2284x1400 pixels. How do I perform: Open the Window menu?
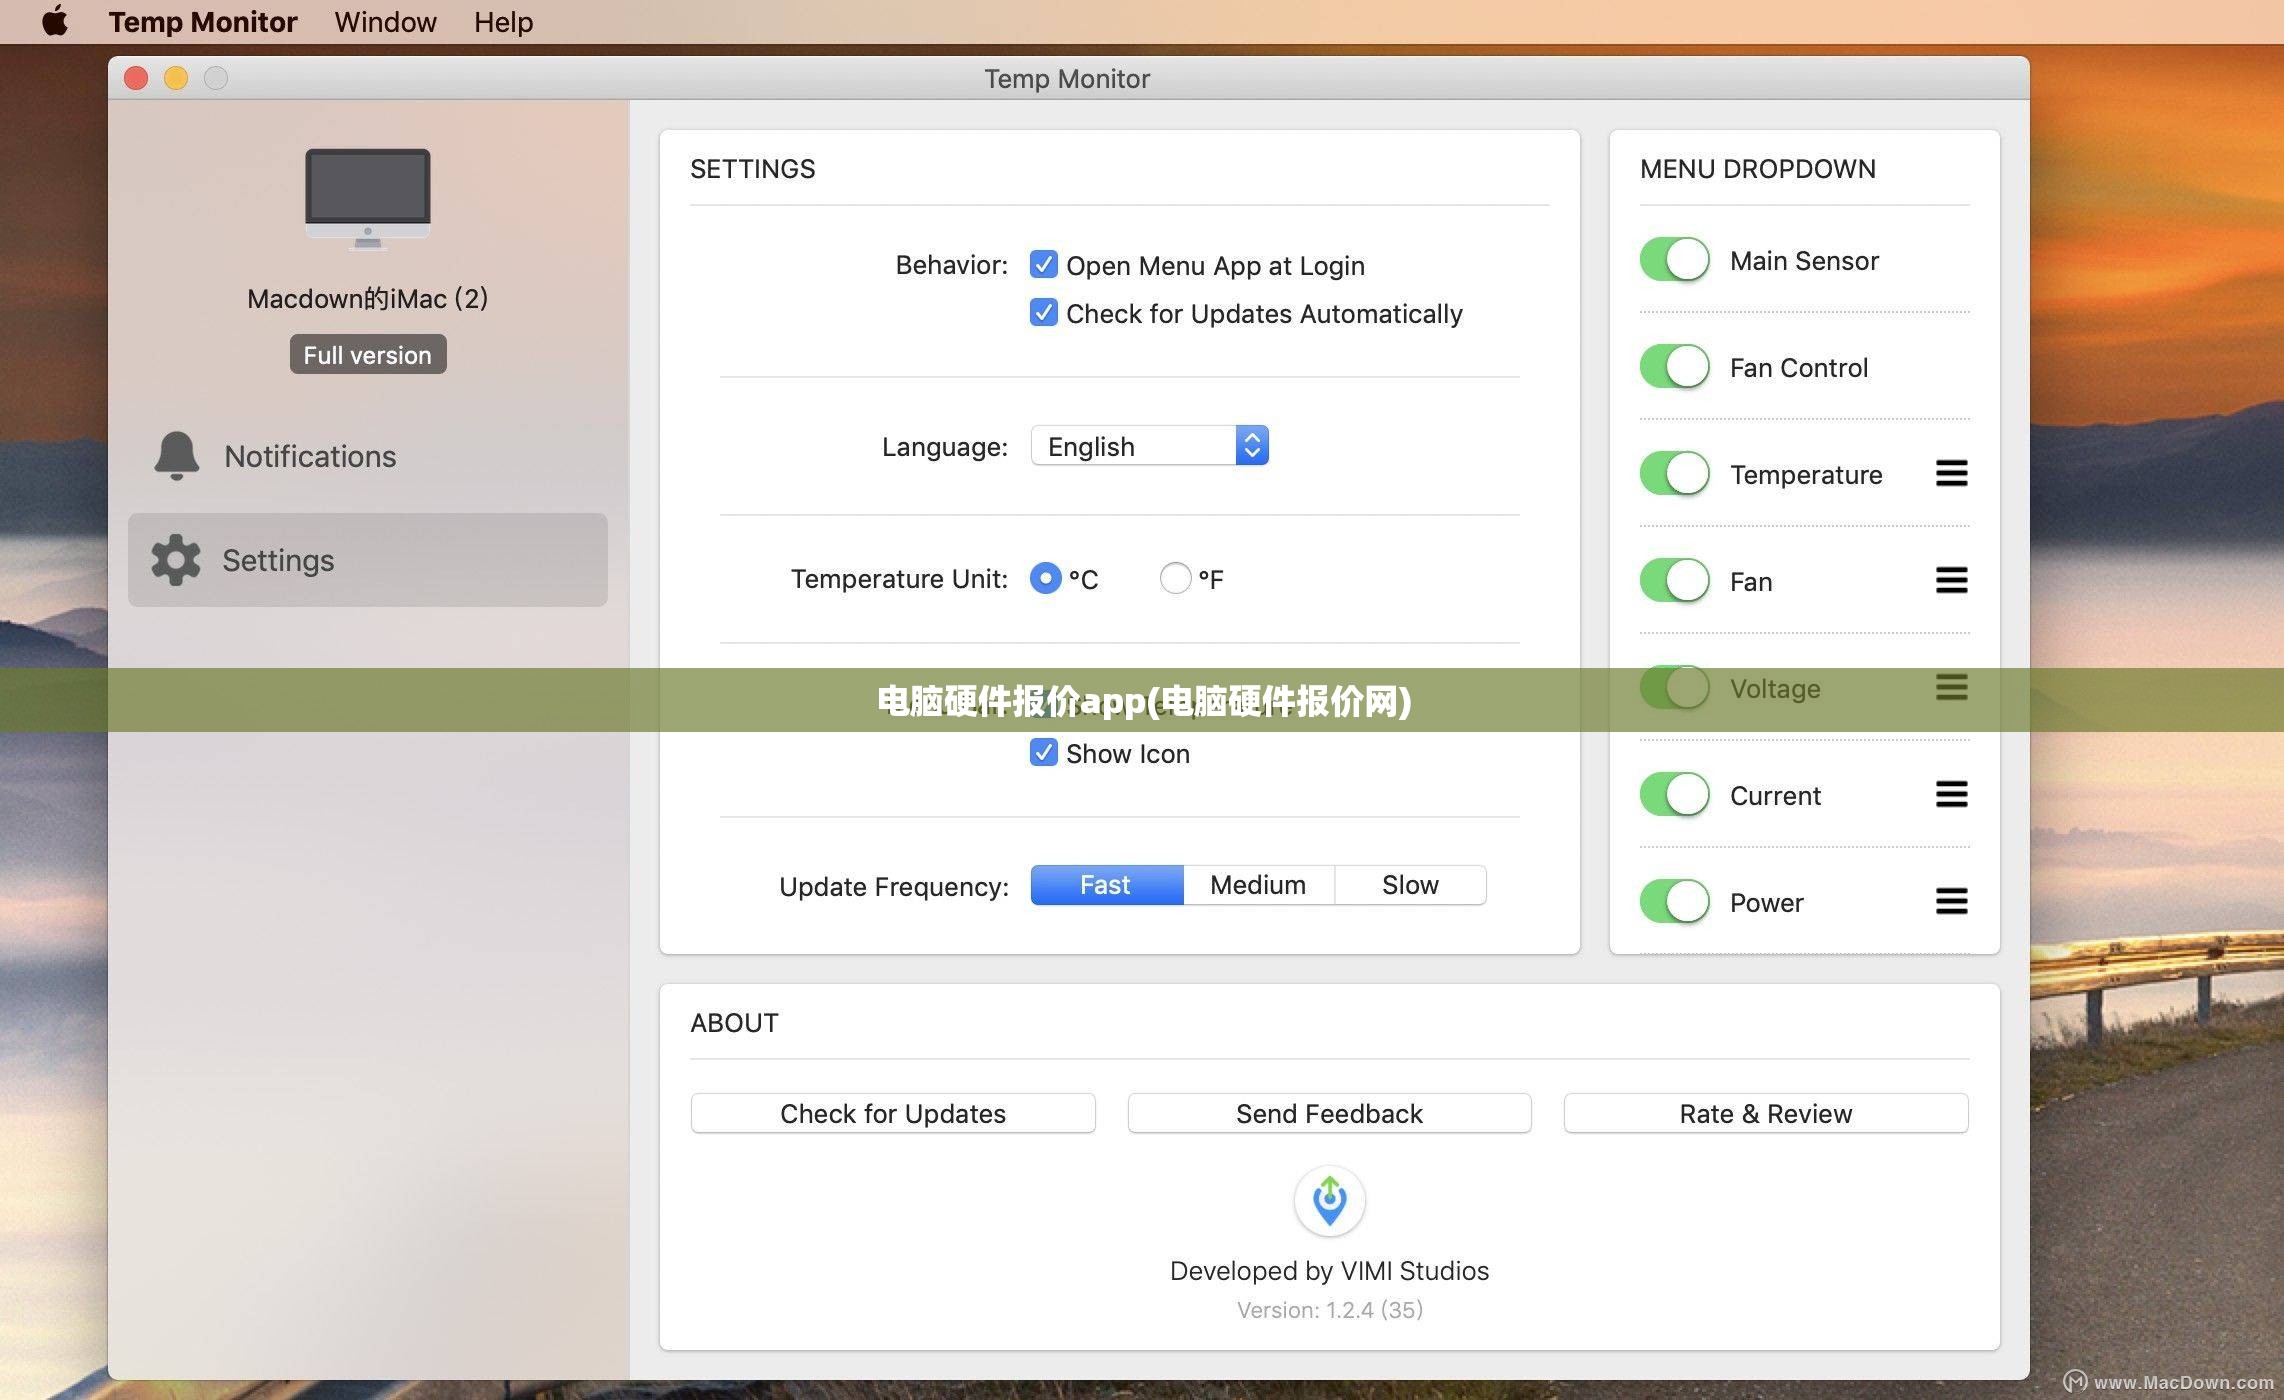385,21
